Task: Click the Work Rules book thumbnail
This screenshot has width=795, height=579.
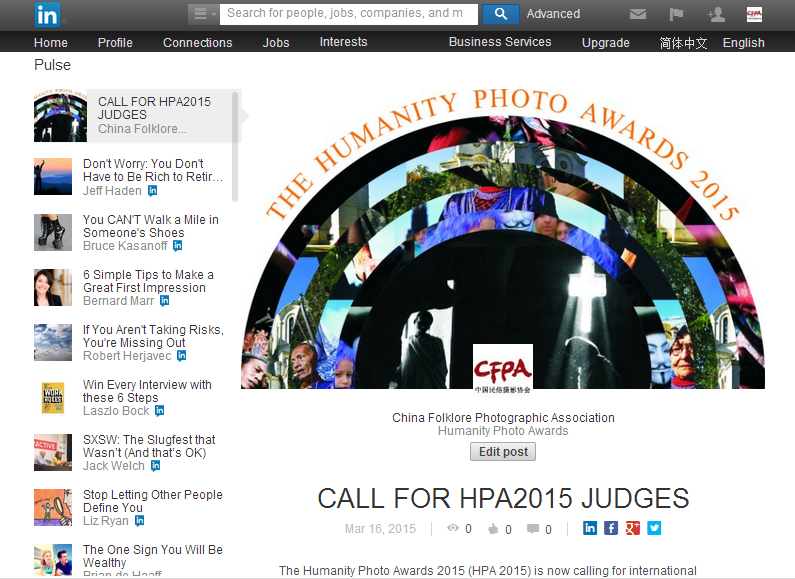Action: point(53,397)
